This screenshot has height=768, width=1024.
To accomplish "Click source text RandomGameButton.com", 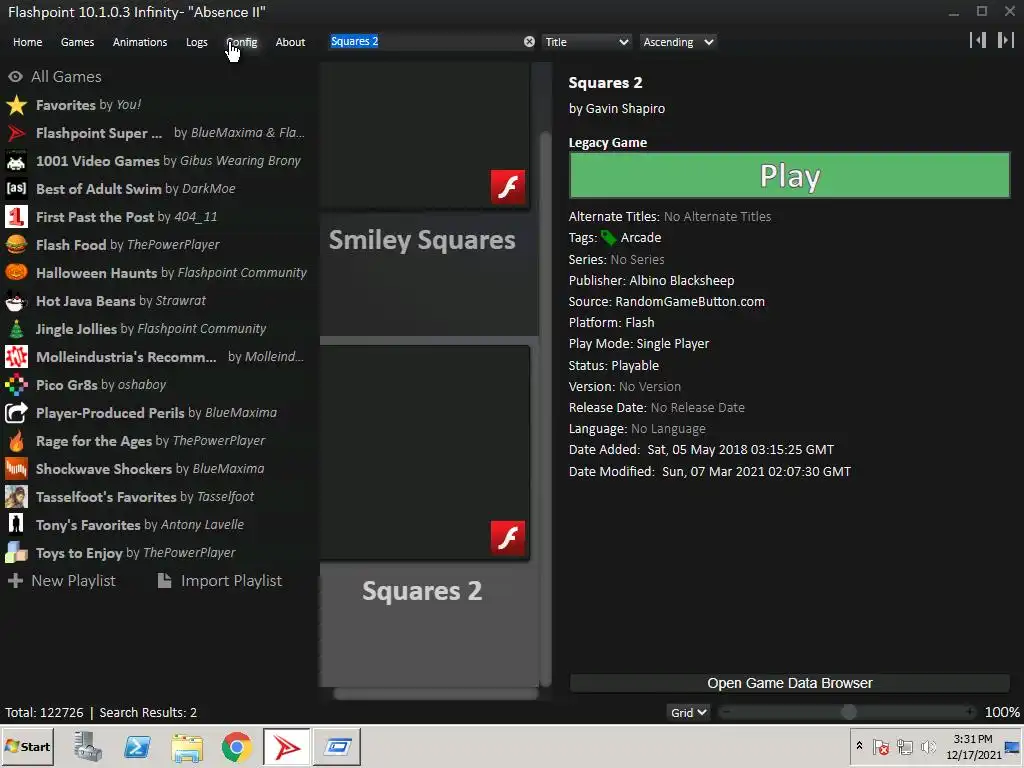I will [690, 302].
